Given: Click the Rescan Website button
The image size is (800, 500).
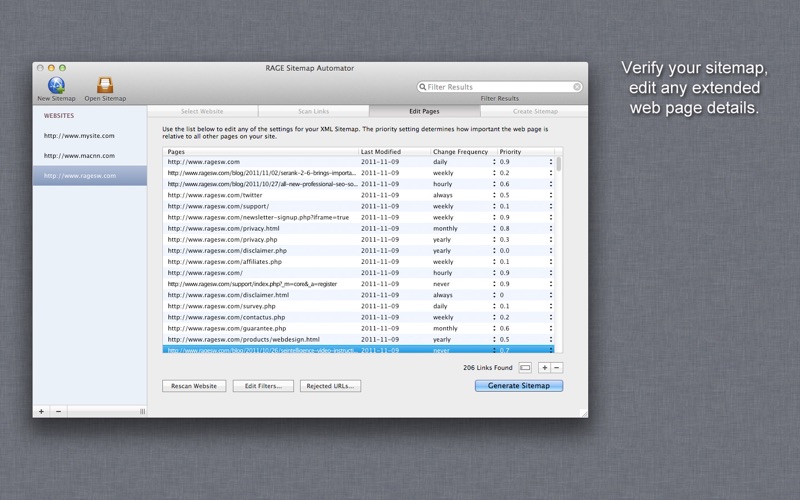Looking at the screenshot, I should coord(194,386).
